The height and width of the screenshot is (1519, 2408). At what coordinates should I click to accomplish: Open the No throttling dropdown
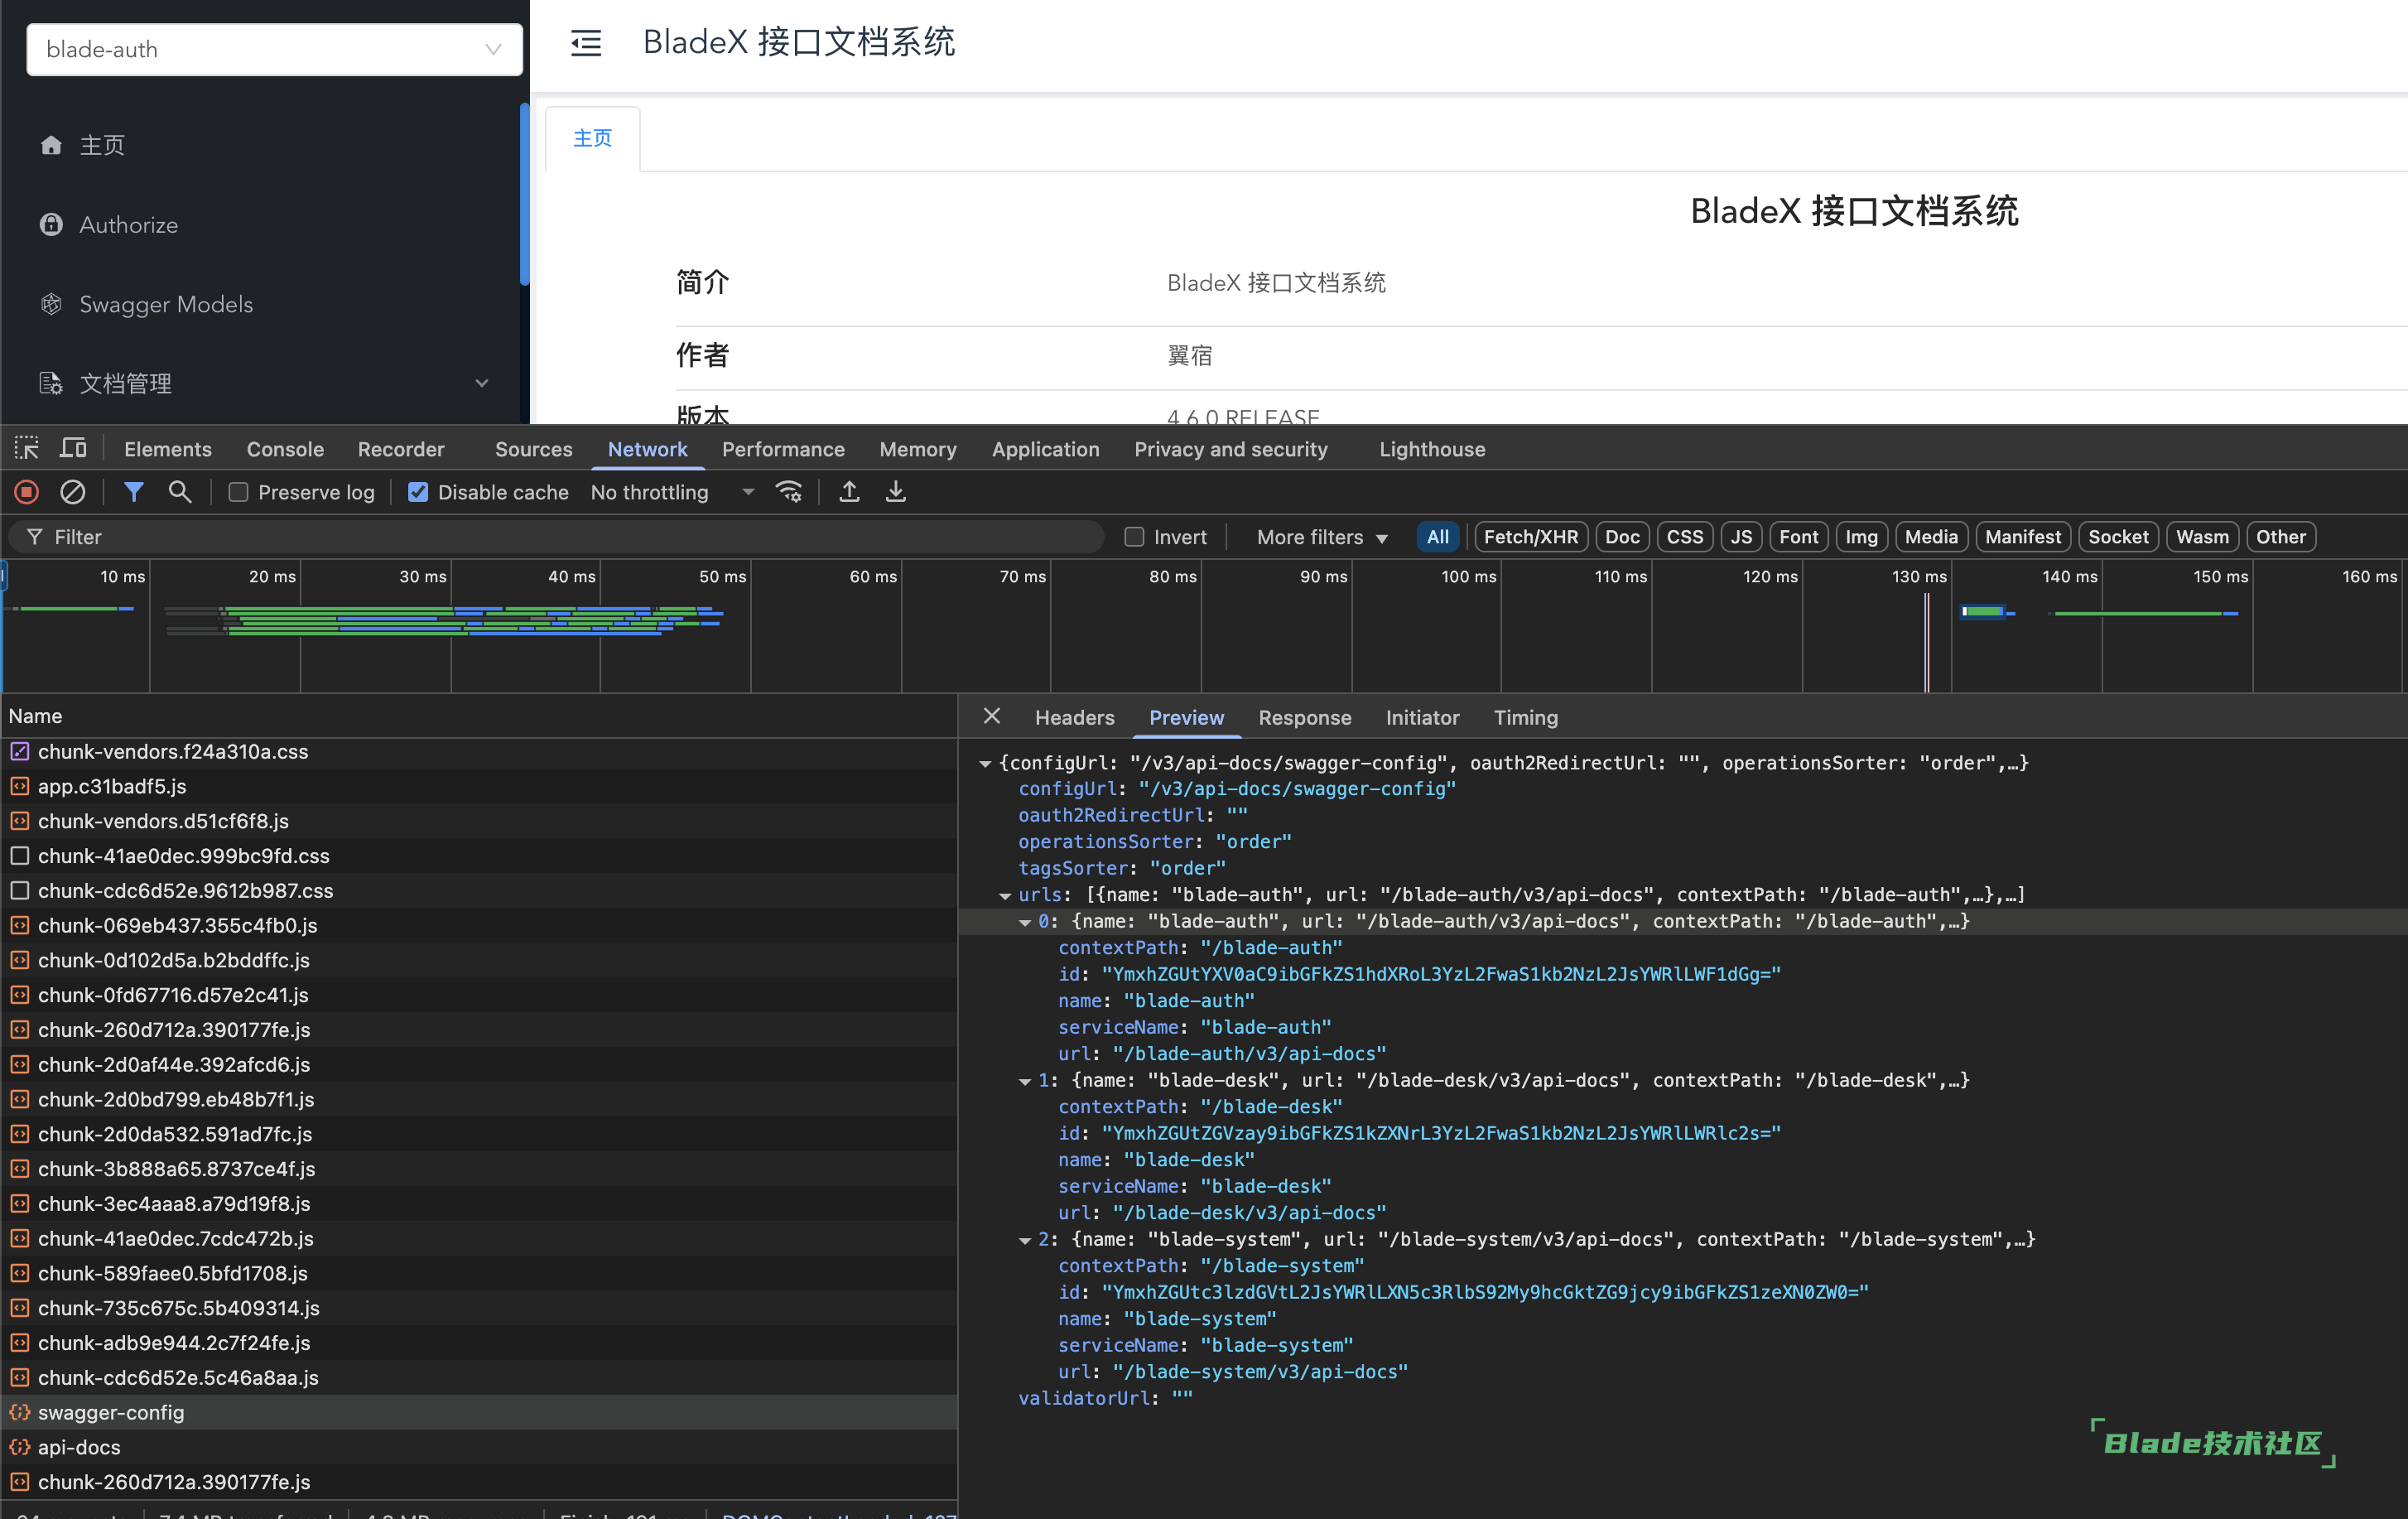pyautogui.click(x=671, y=492)
